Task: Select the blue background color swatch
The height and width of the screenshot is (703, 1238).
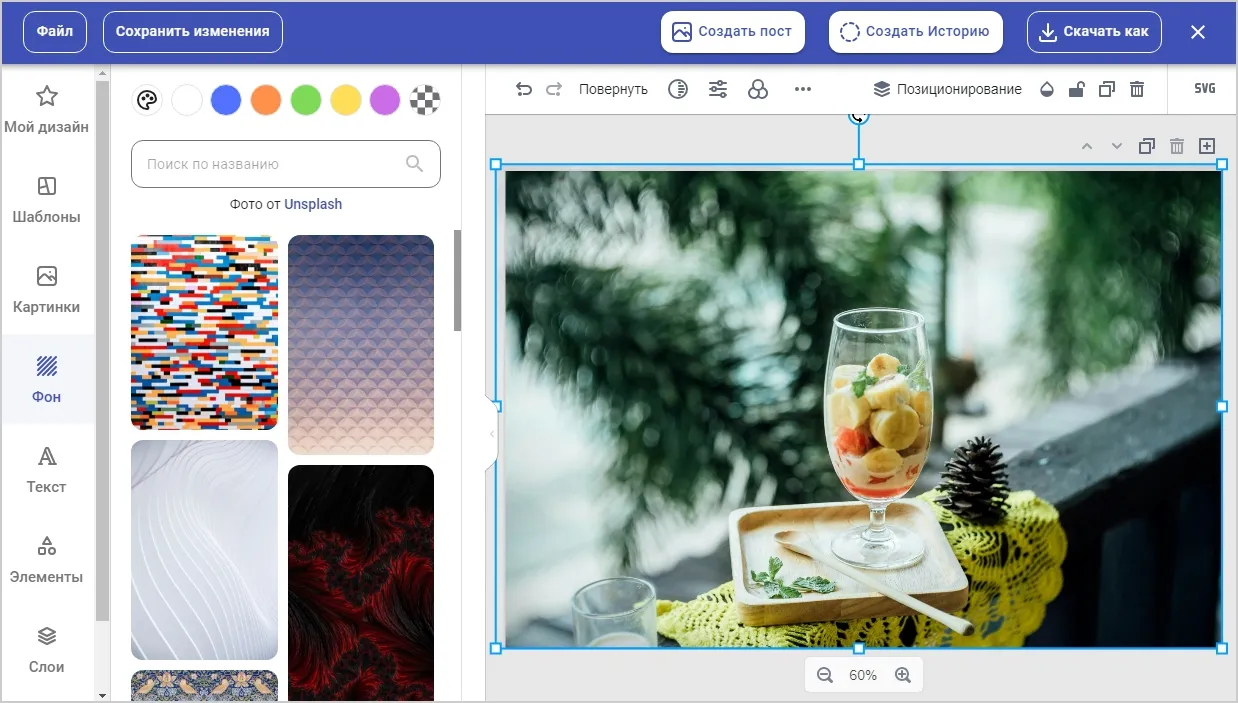Action: pyautogui.click(x=226, y=100)
